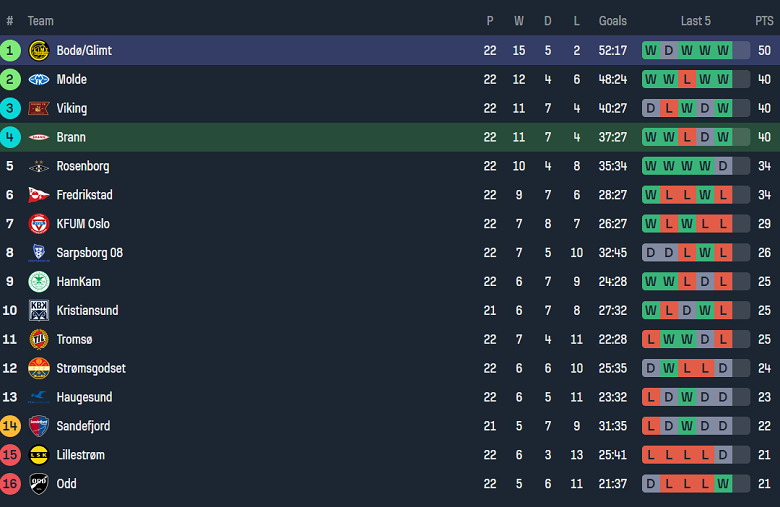This screenshot has height=507, width=780.
Task: Open the HamKam team link
Action: coord(79,282)
